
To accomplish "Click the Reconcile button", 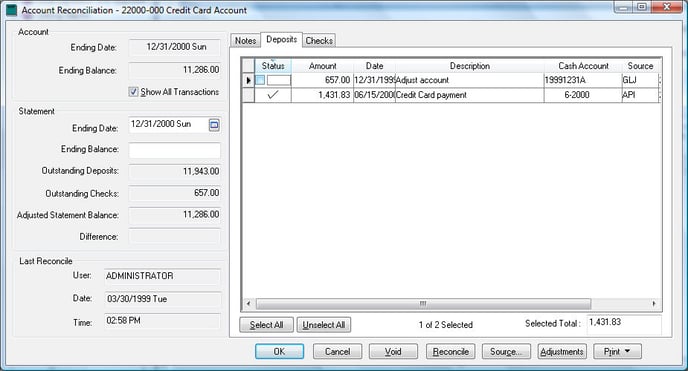I will tap(451, 352).
